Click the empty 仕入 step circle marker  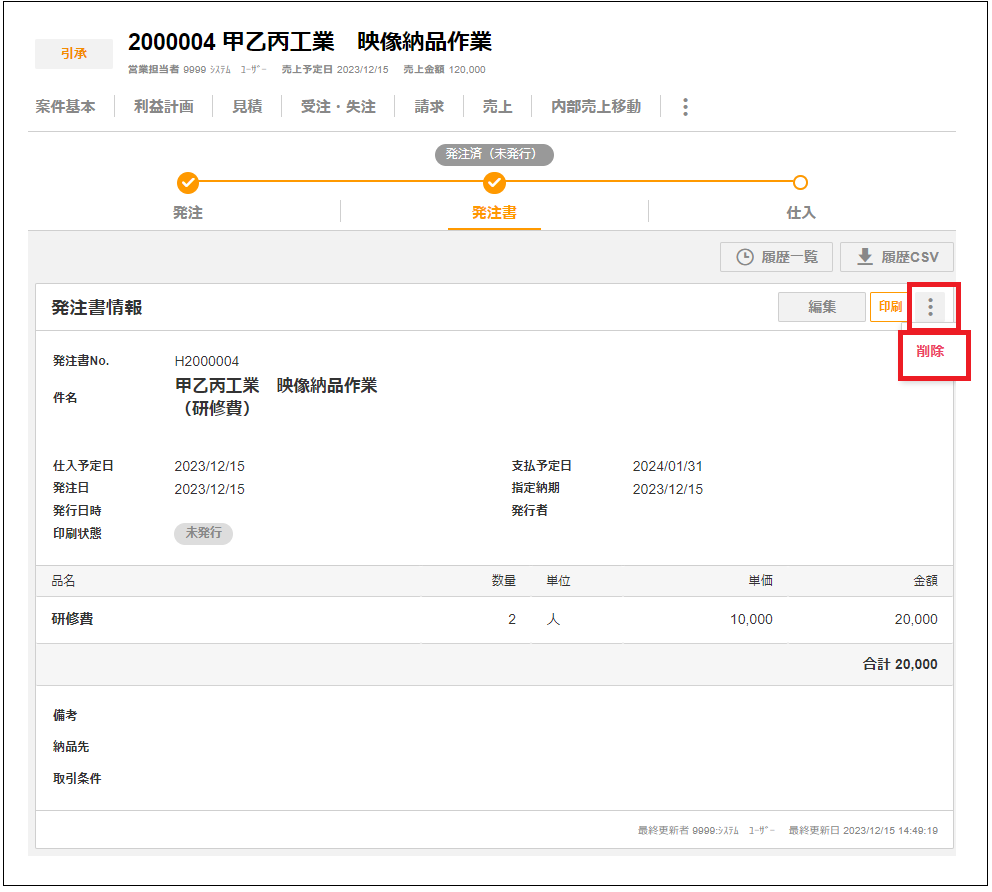800,184
